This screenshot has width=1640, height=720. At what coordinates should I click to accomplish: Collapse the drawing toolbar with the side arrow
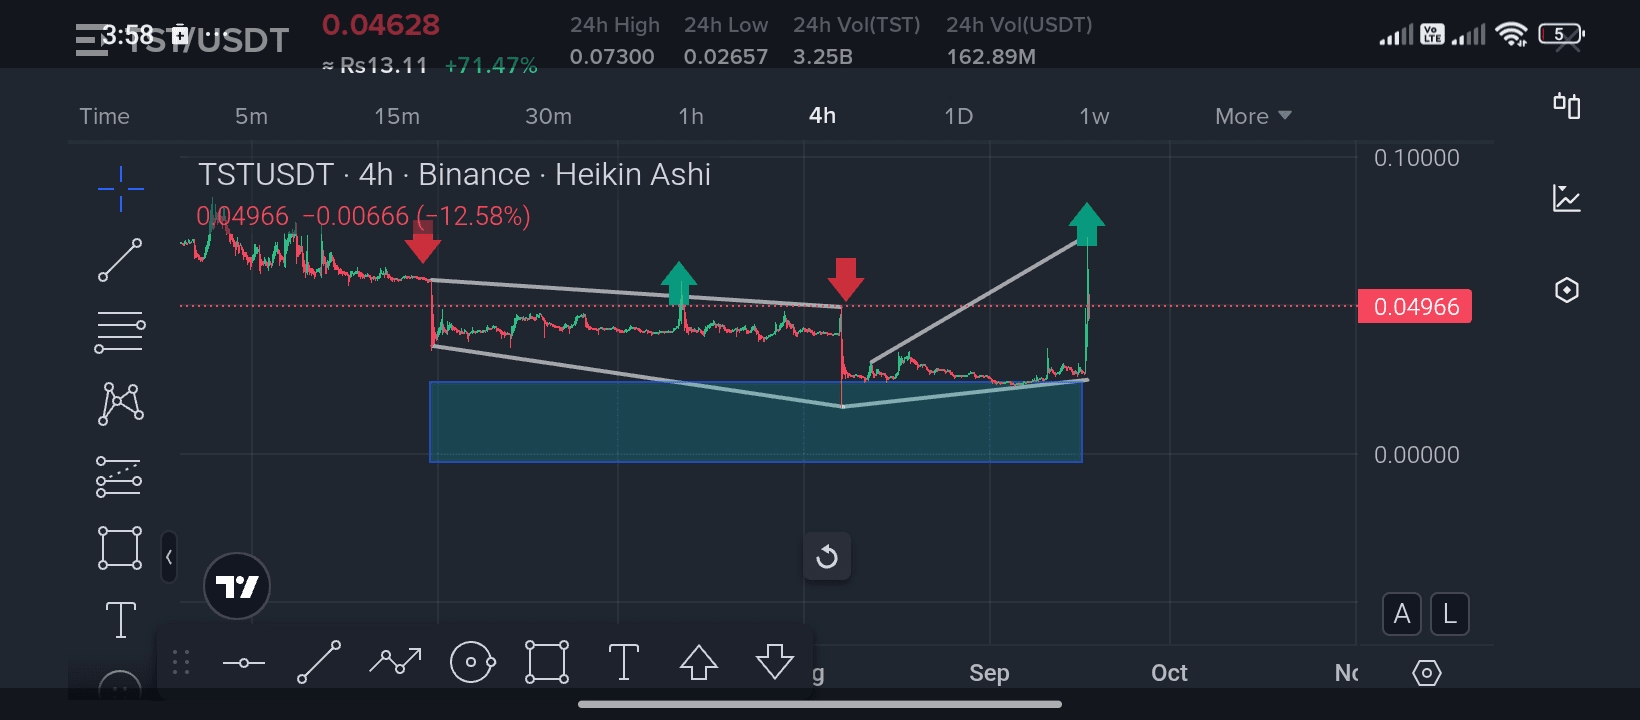pos(169,557)
